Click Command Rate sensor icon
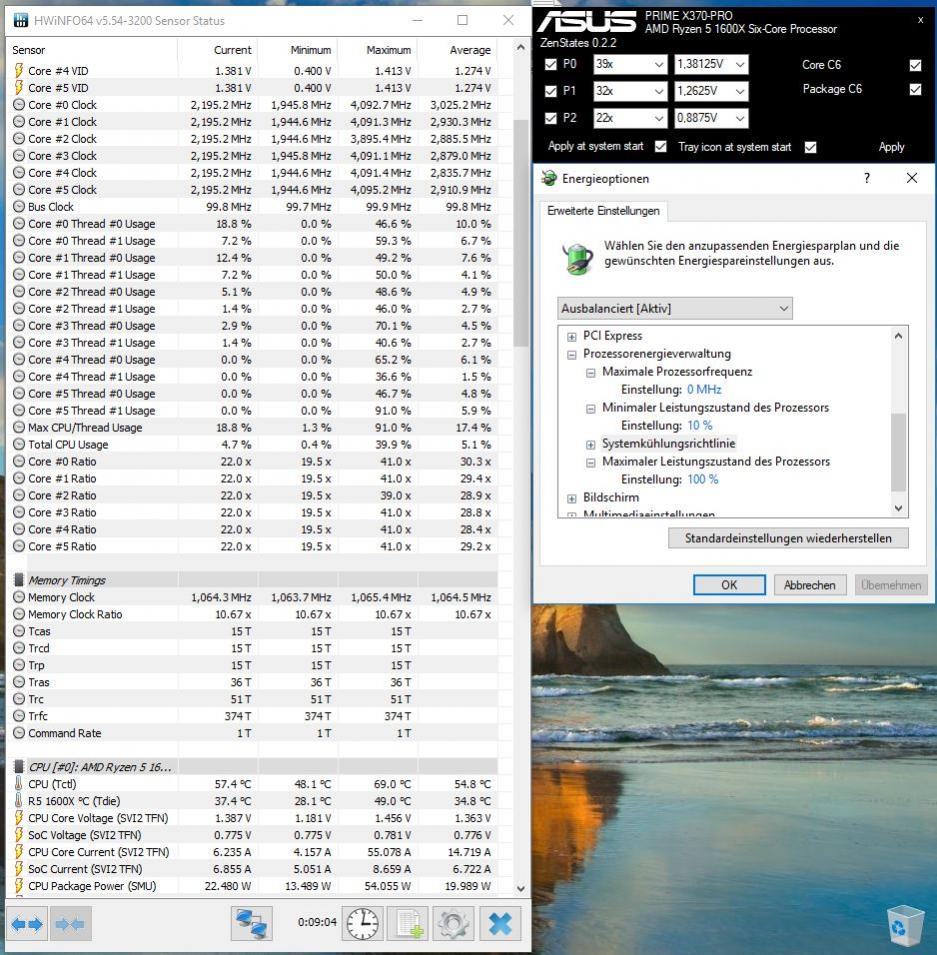This screenshot has height=955, width=937. [19, 733]
